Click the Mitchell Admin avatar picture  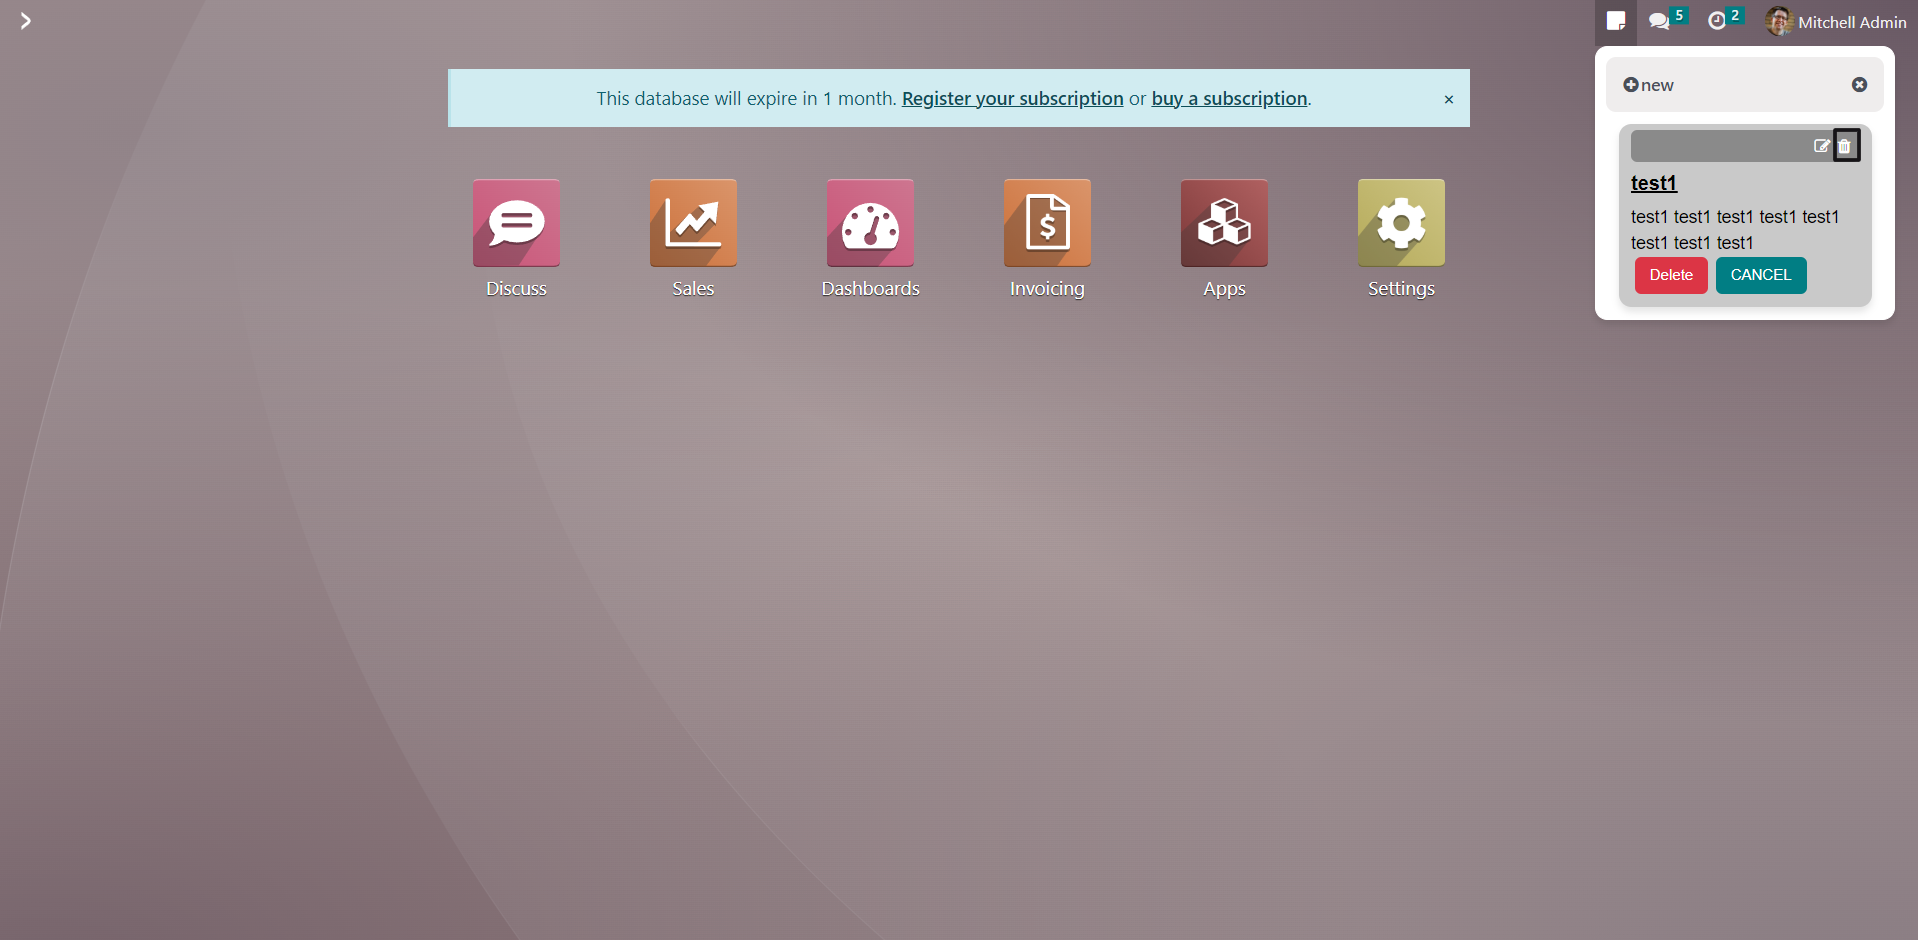tap(1778, 21)
